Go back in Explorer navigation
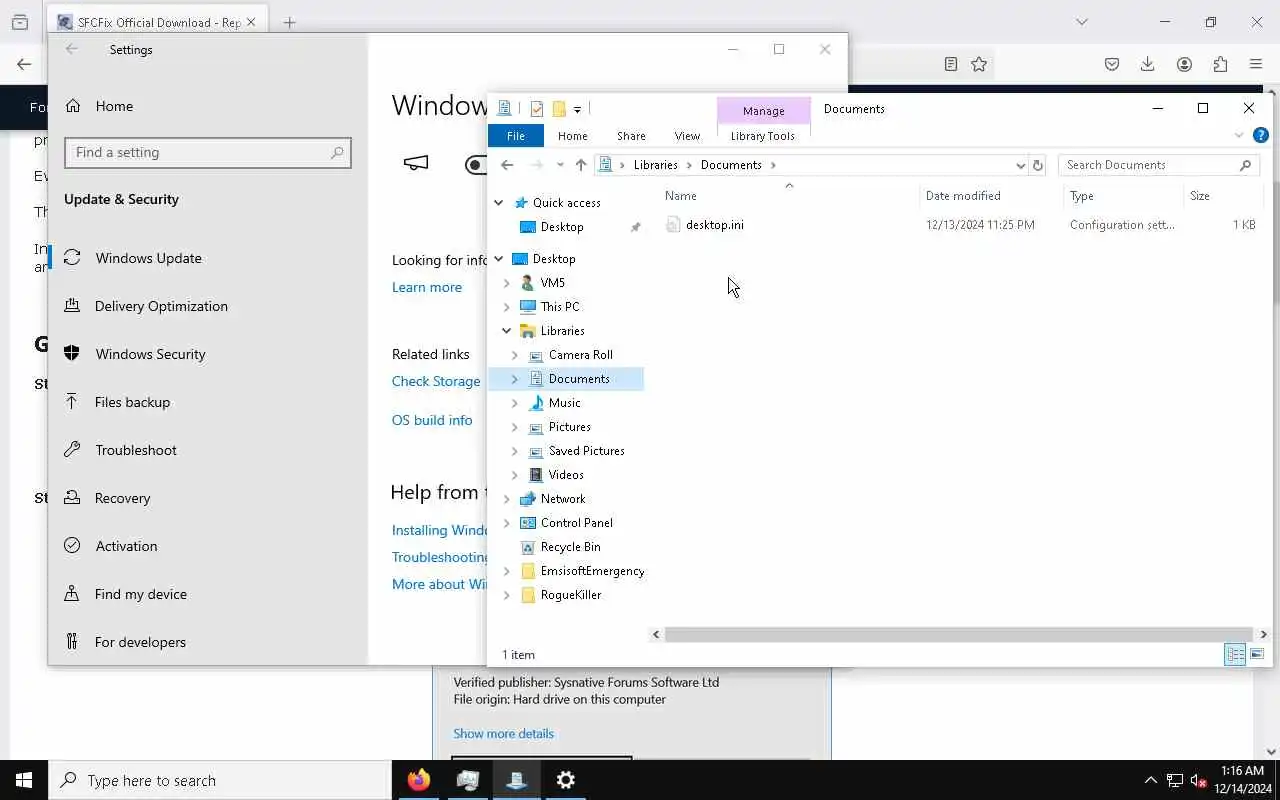 point(507,165)
